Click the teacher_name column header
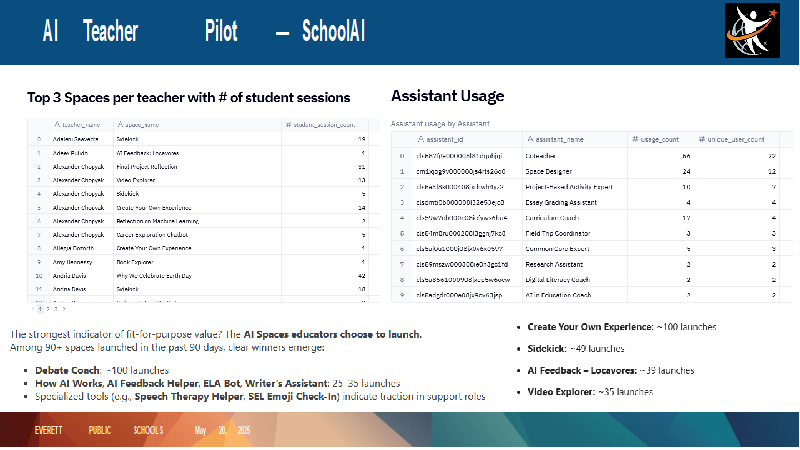Image resolution: width=800 pixels, height=450 pixels. coord(78,124)
